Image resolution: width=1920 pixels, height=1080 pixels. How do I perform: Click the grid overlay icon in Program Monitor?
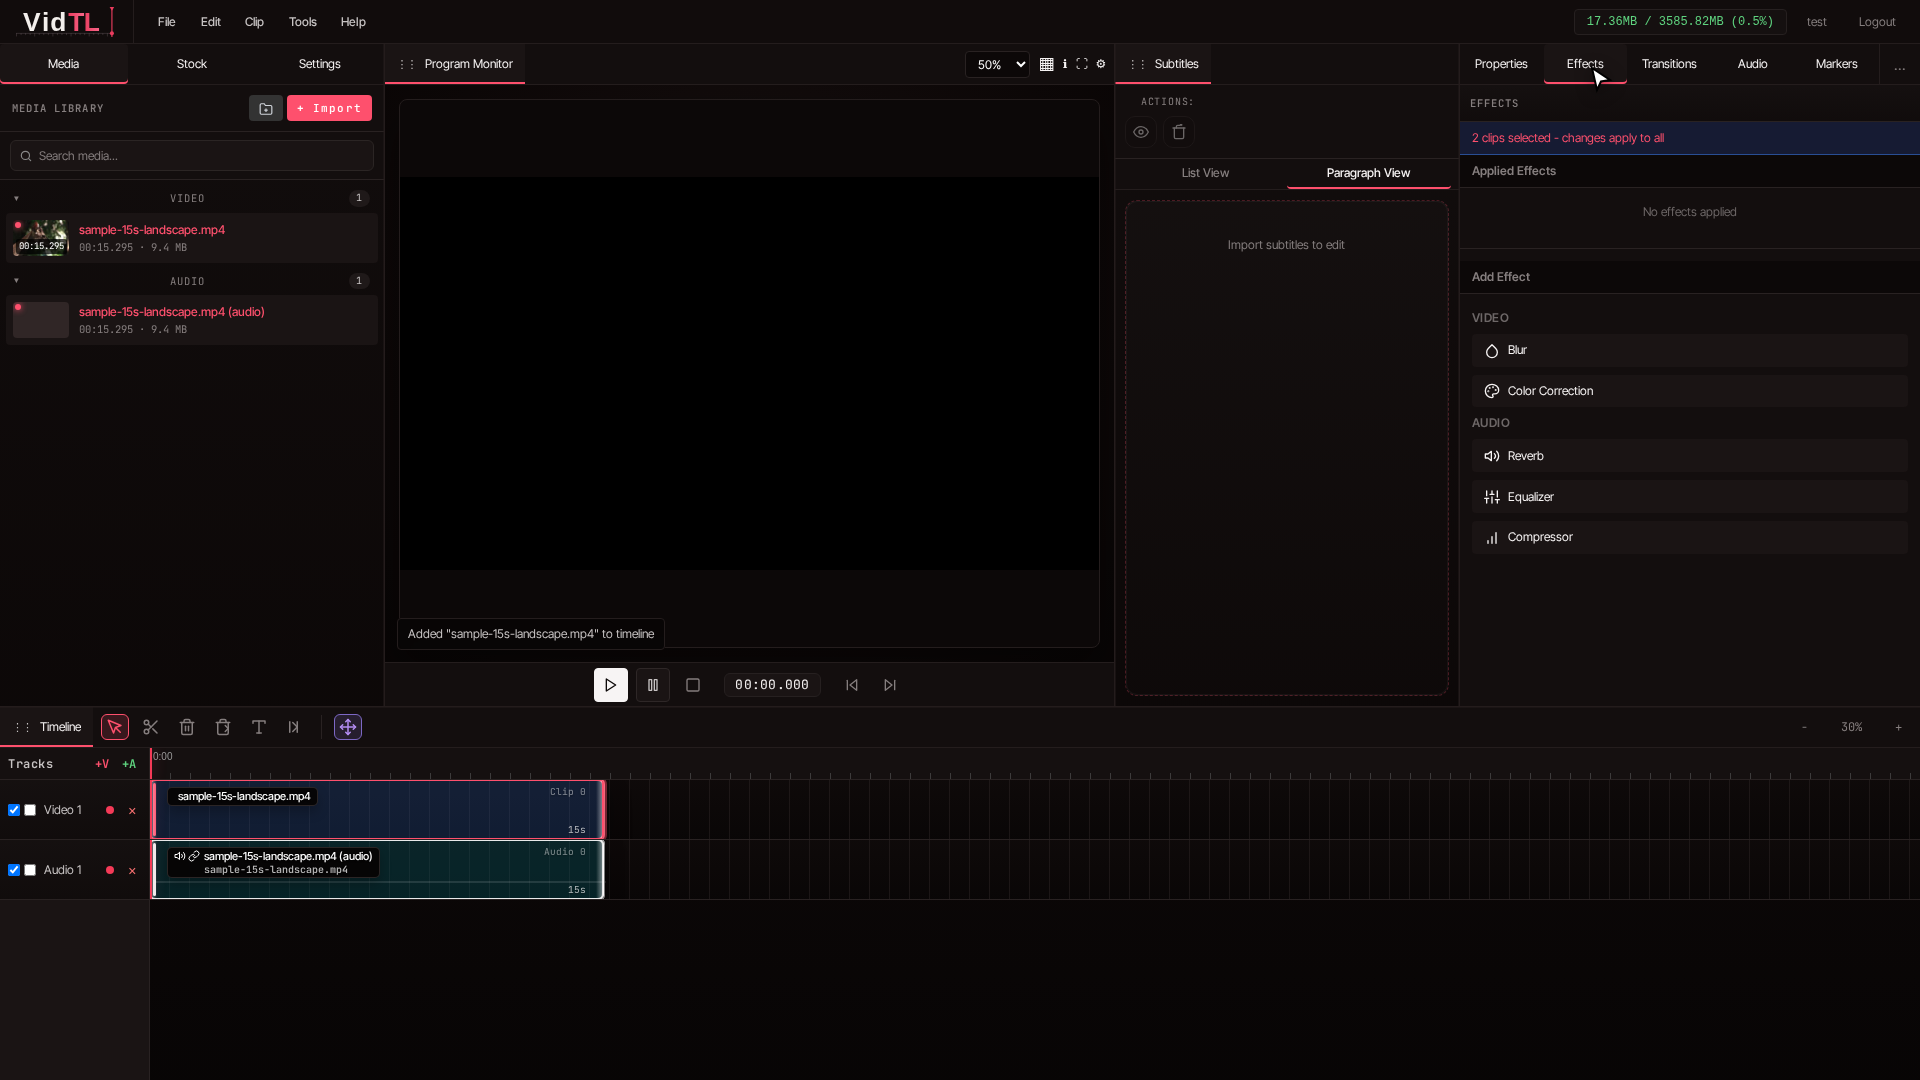(1047, 64)
